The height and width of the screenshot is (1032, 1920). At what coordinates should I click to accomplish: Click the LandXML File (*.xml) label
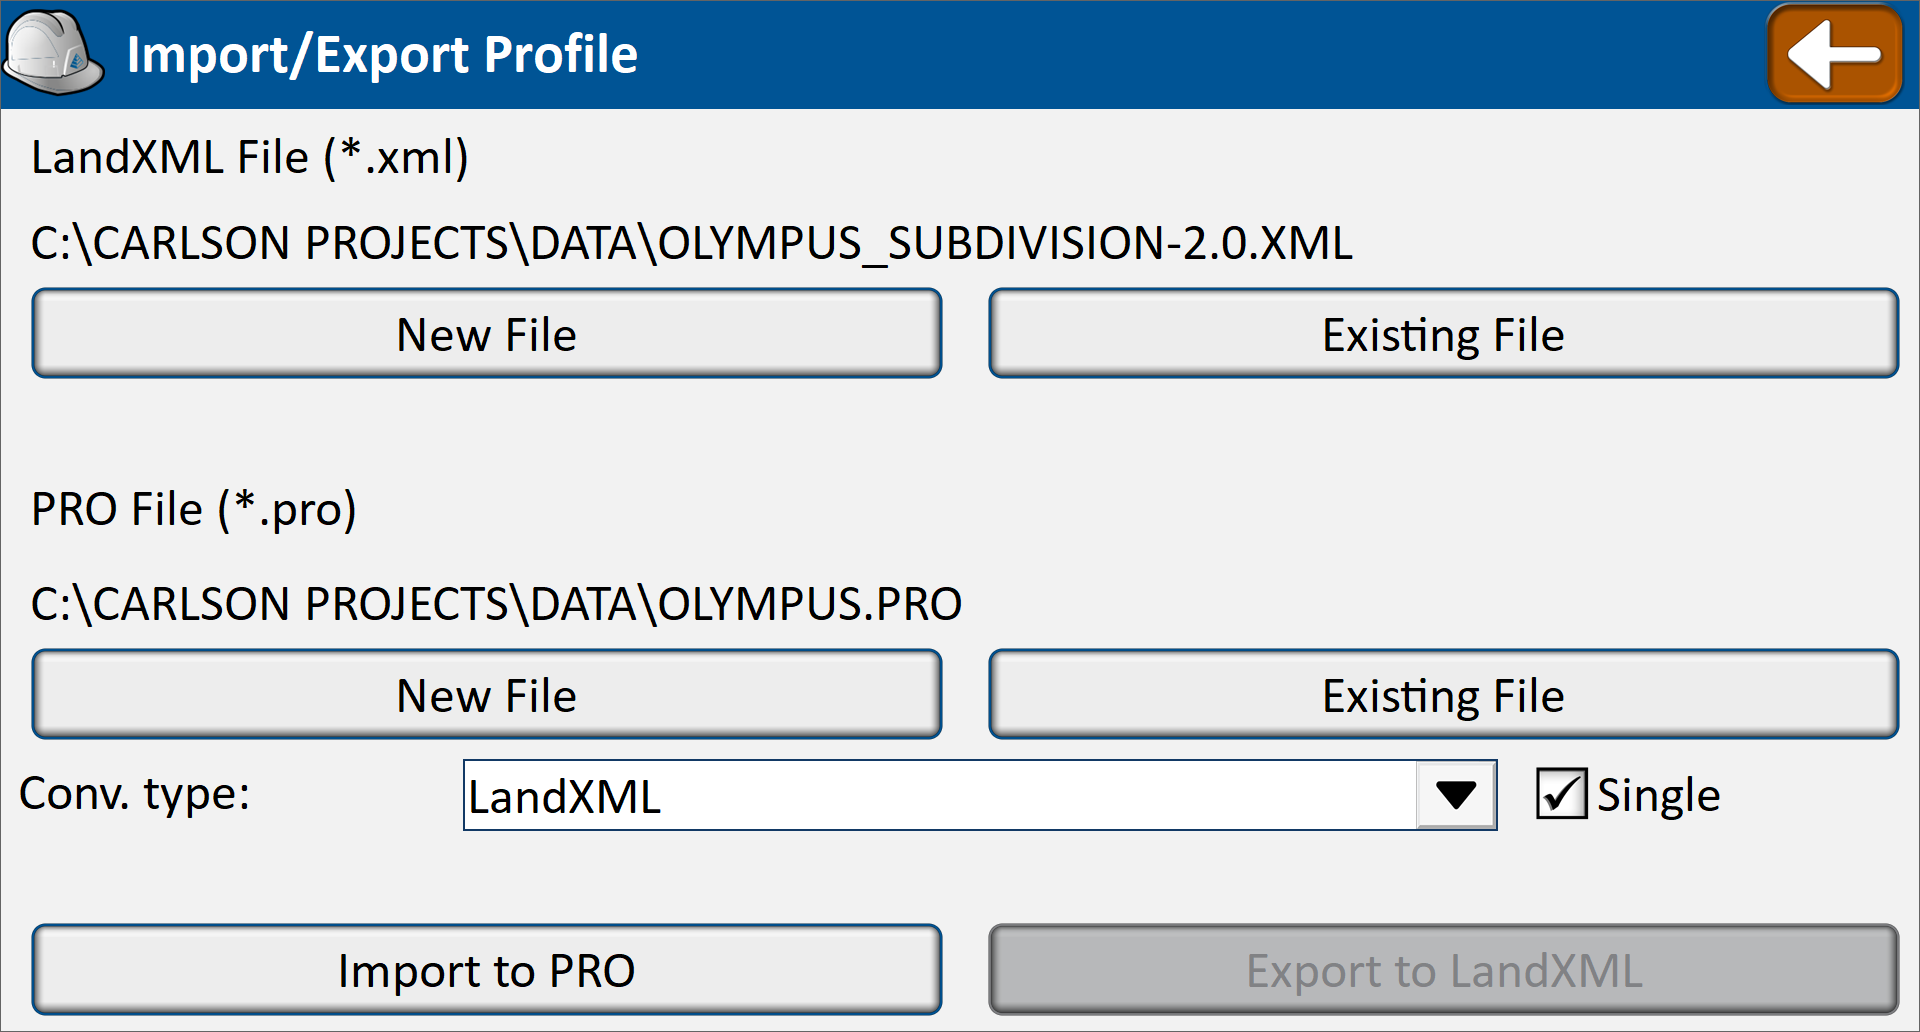point(250,158)
